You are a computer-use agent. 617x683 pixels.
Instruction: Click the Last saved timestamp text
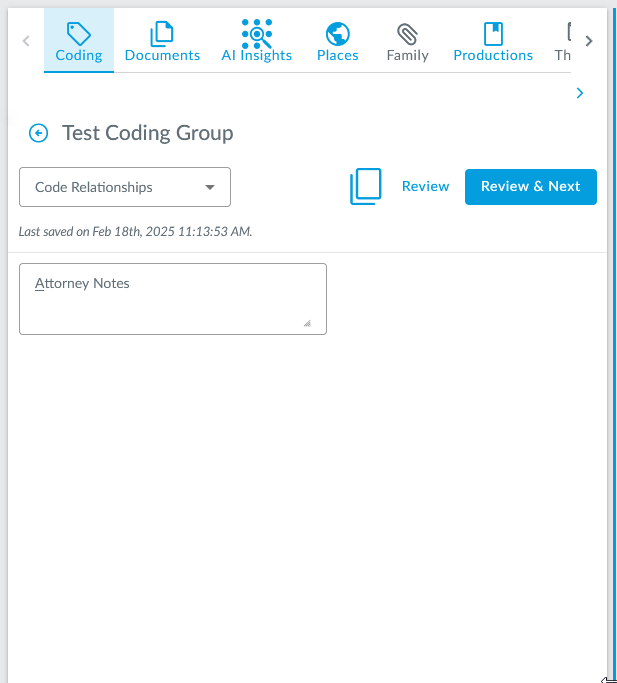tap(136, 232)
